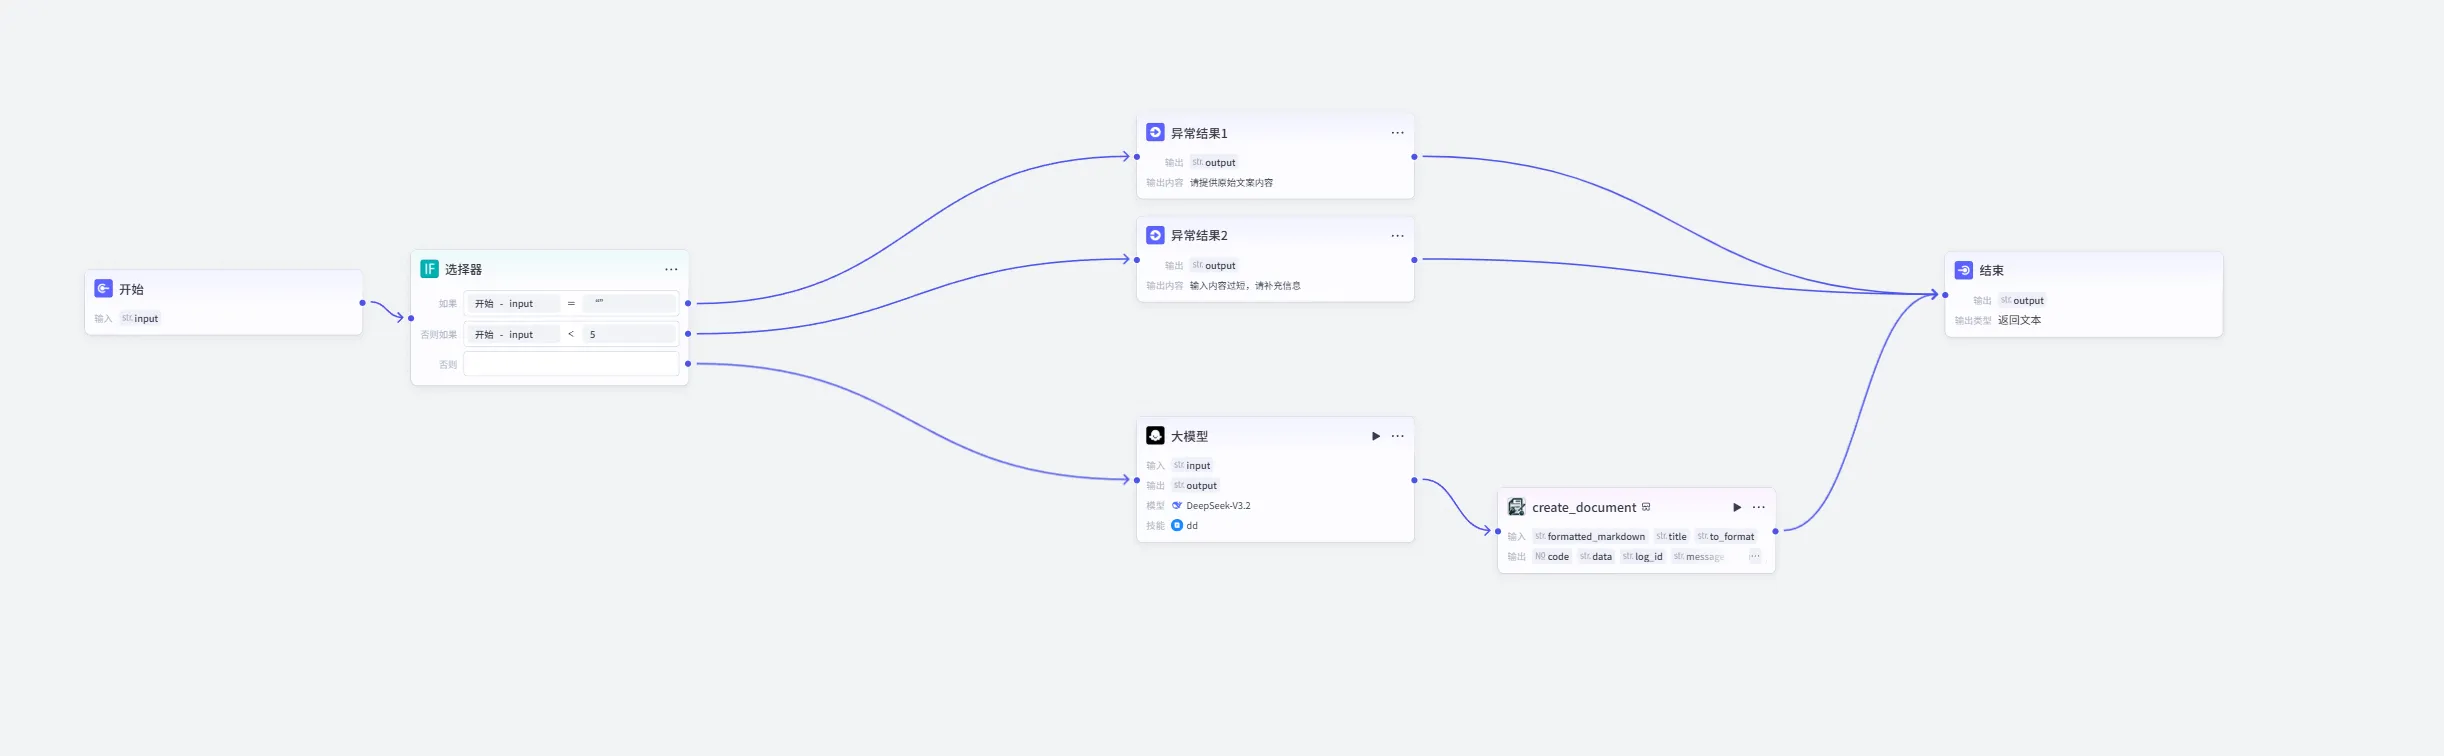Click the DeepSeek-V3.2 model icon

pos(1177,506)
